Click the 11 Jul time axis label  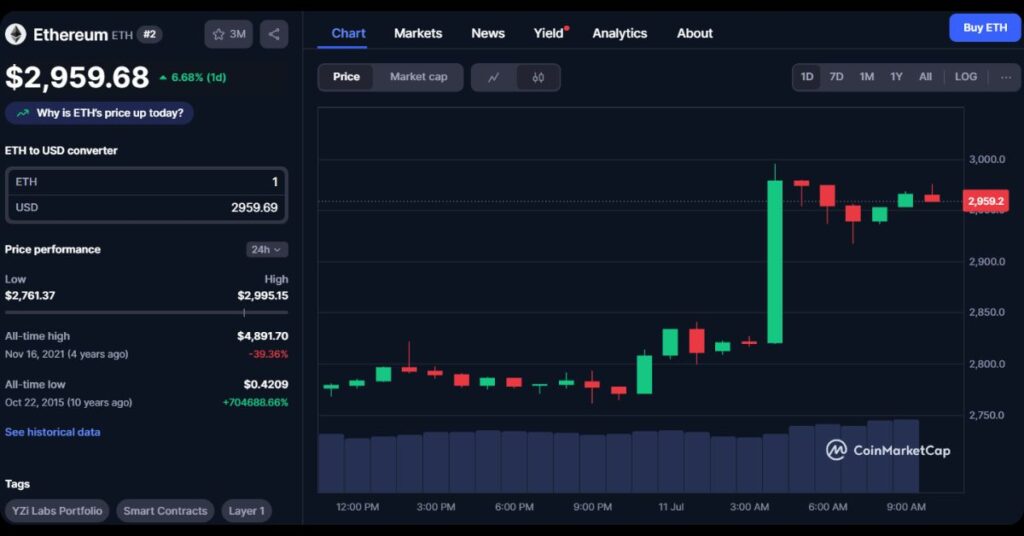click(x=671, y=507)
